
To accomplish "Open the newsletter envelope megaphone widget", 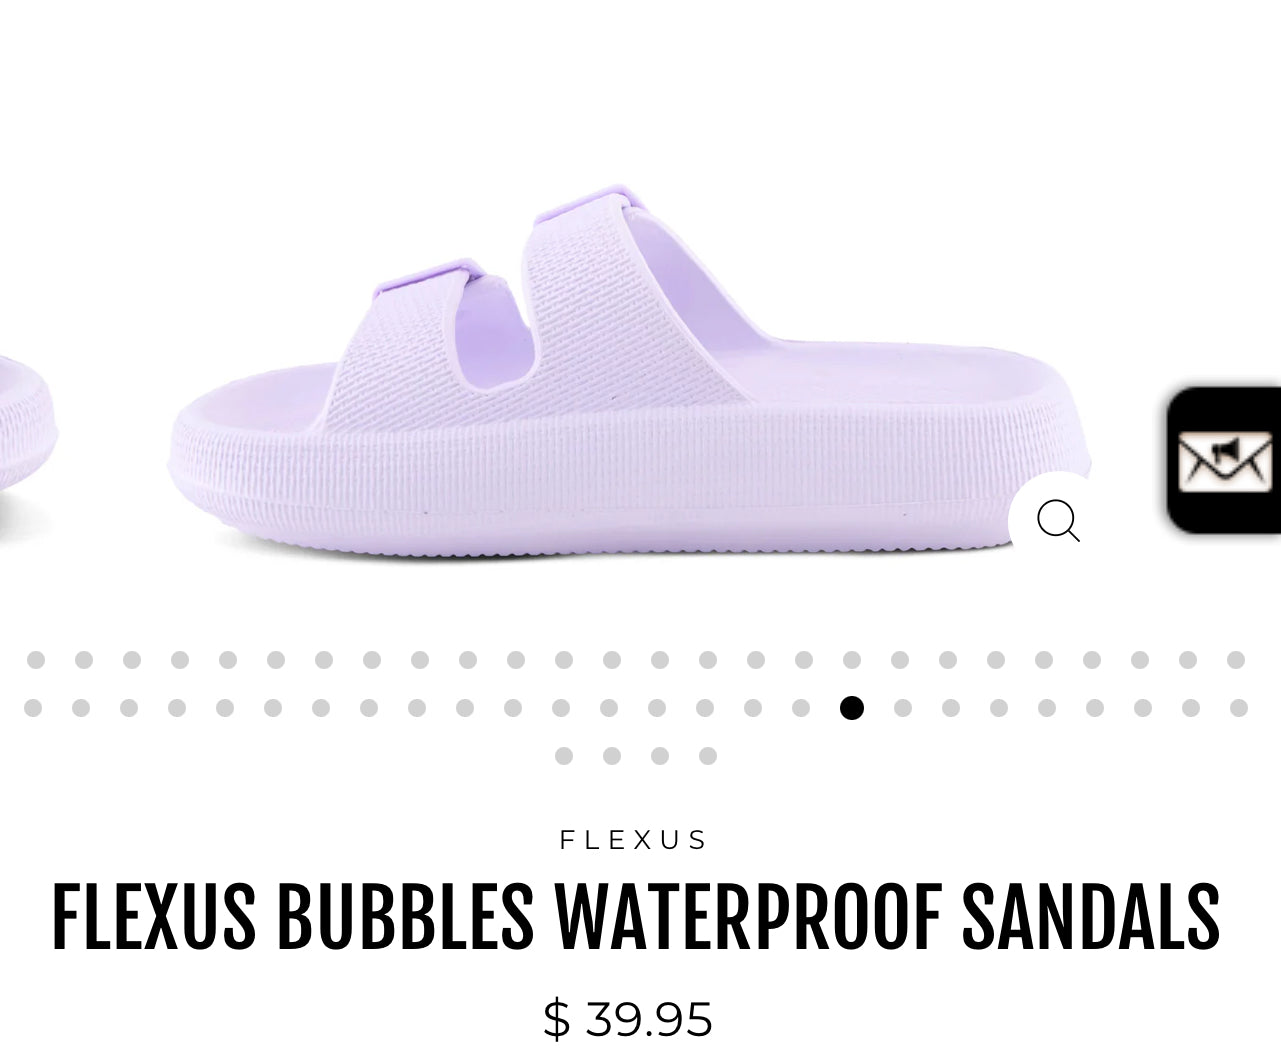I will coord(1224,460).
